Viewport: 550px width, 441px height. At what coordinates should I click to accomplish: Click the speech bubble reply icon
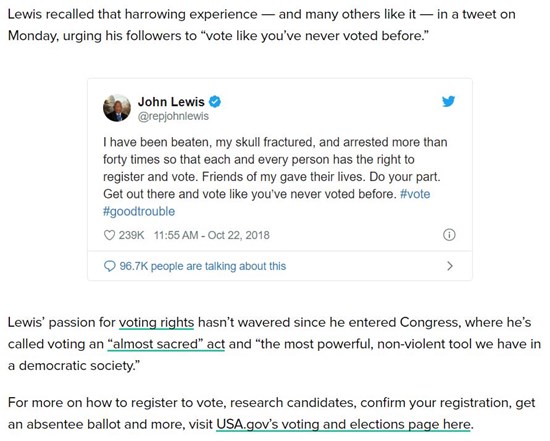point(109,266)
